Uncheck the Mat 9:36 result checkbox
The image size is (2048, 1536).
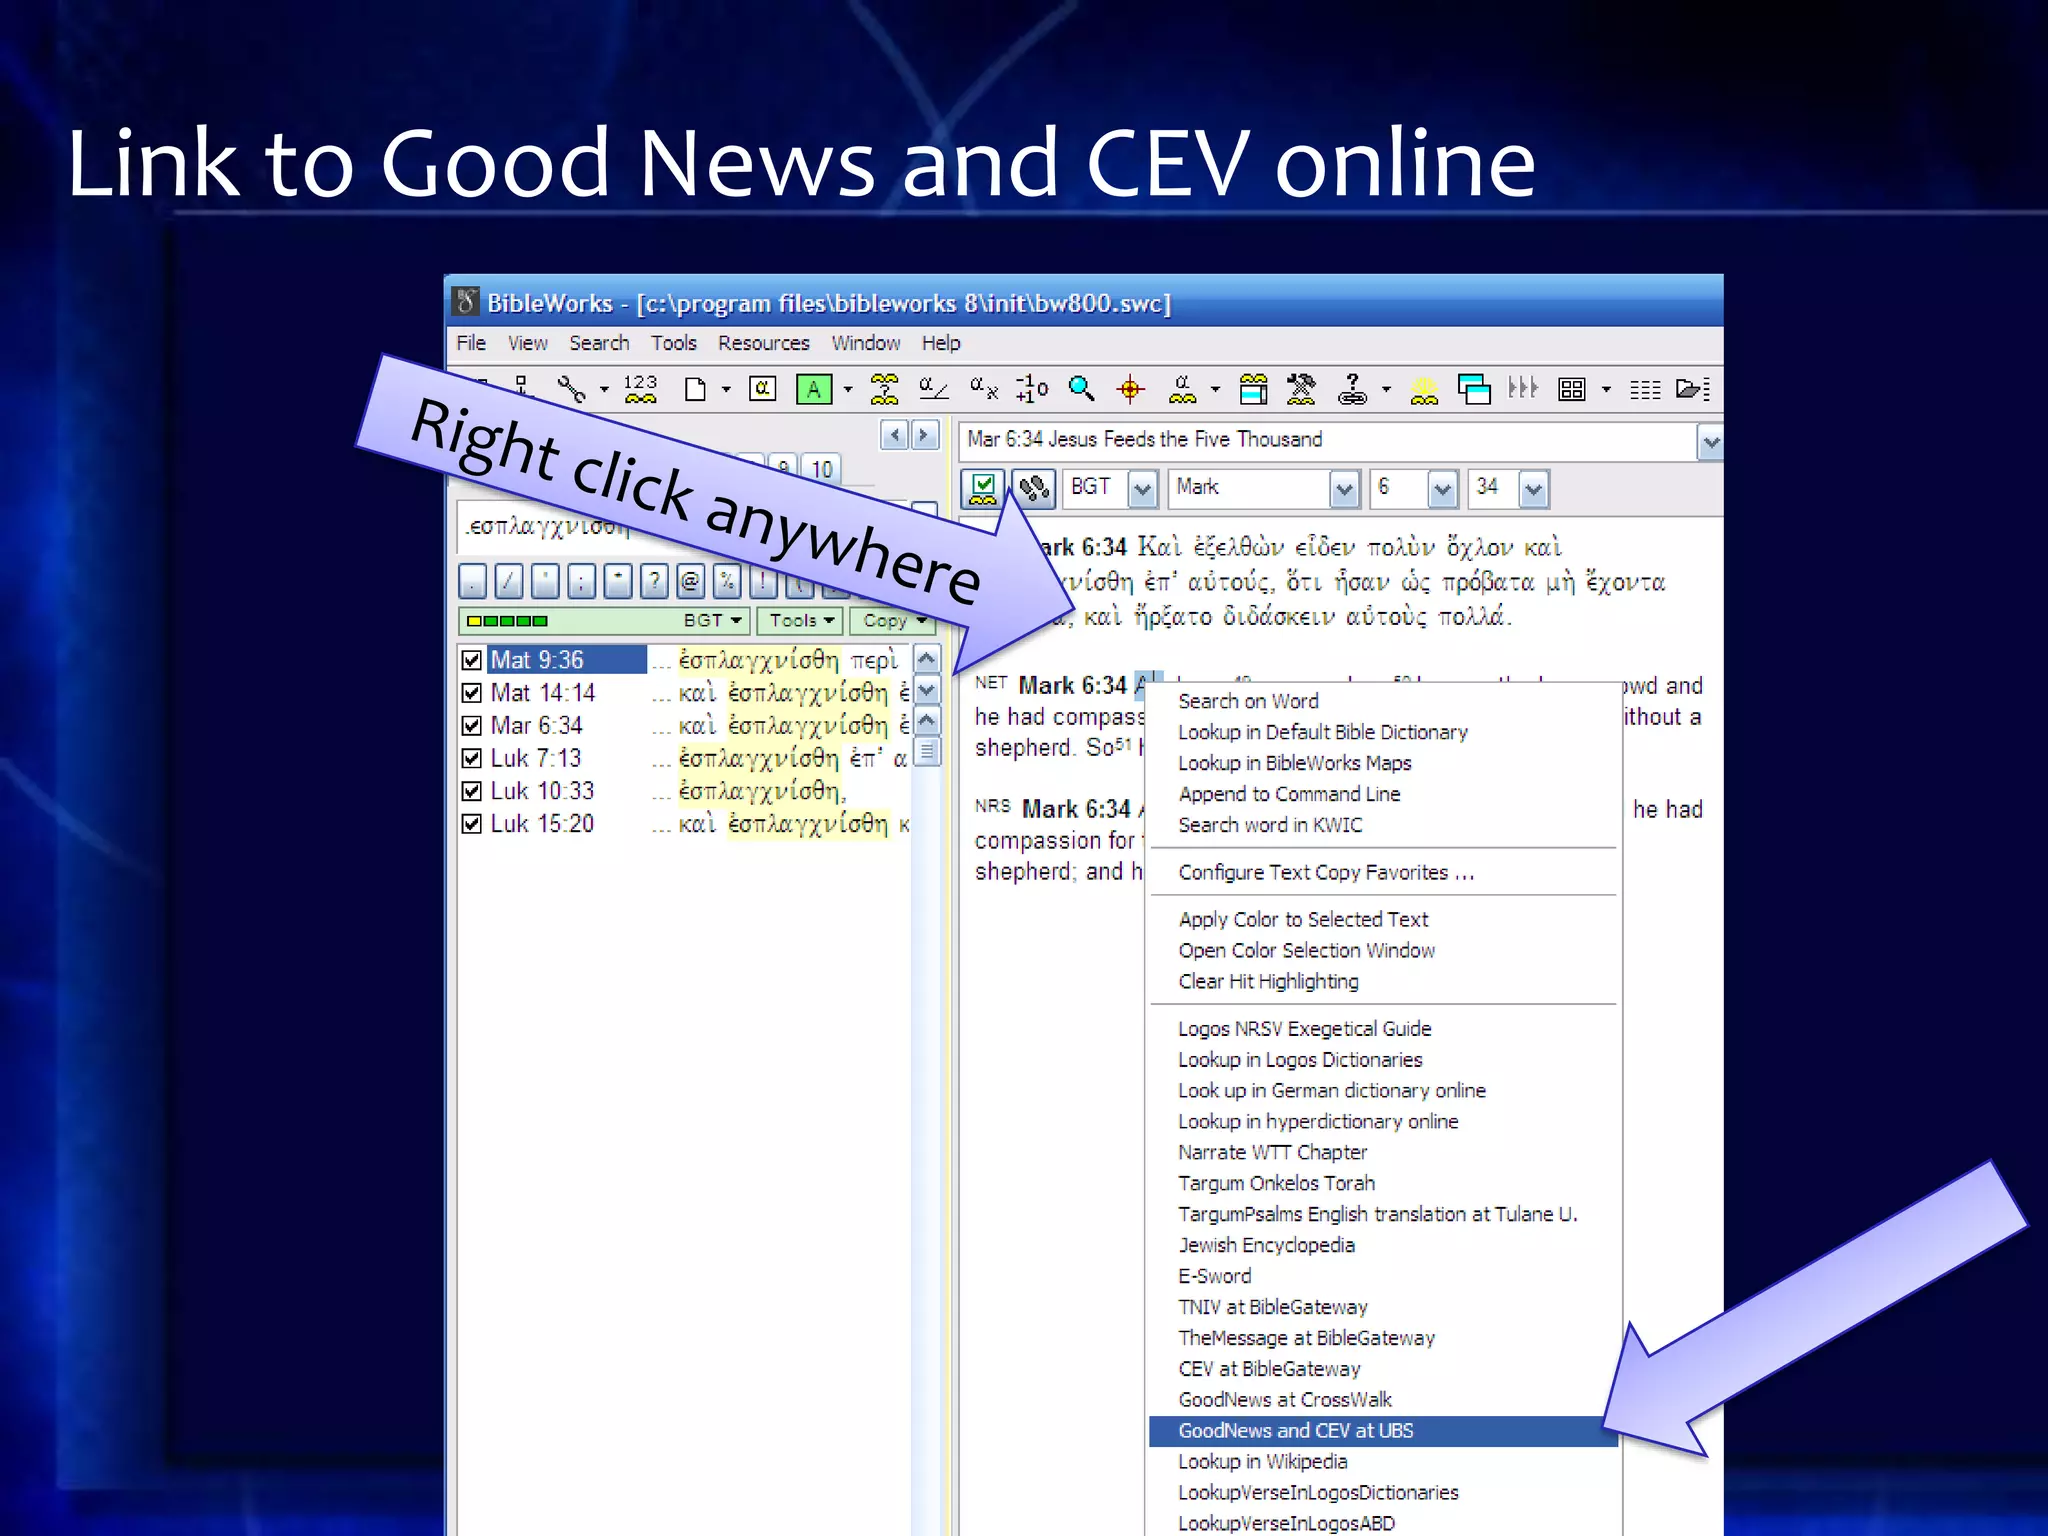(472, 660)
